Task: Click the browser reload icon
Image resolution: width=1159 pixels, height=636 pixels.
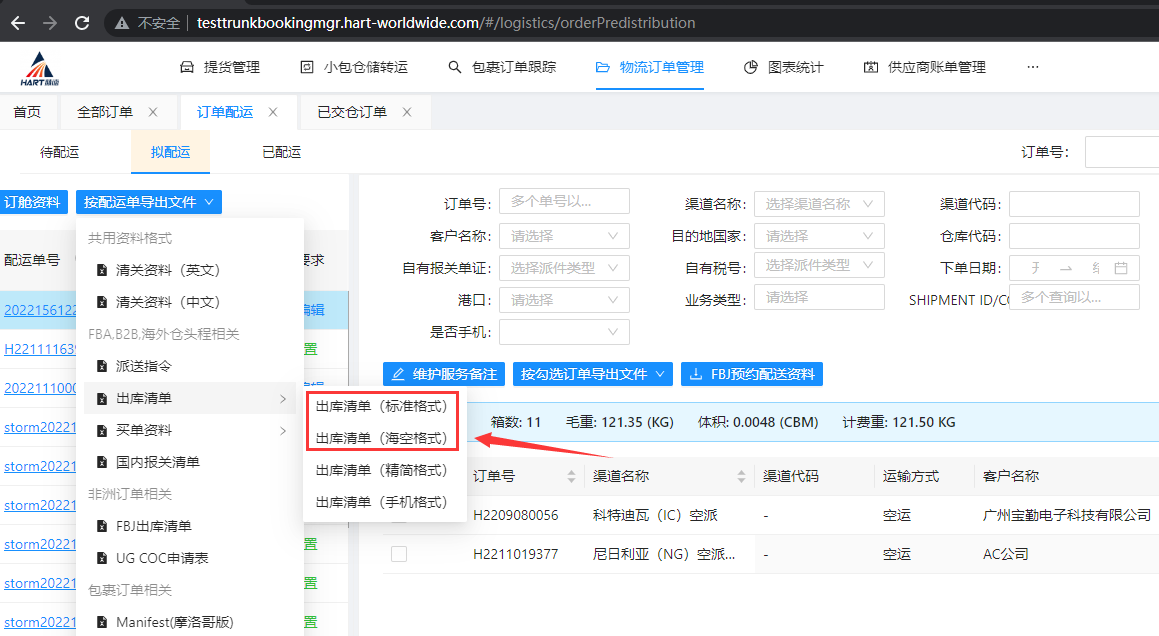Action: pyautogui.click(x=82, y=22)
